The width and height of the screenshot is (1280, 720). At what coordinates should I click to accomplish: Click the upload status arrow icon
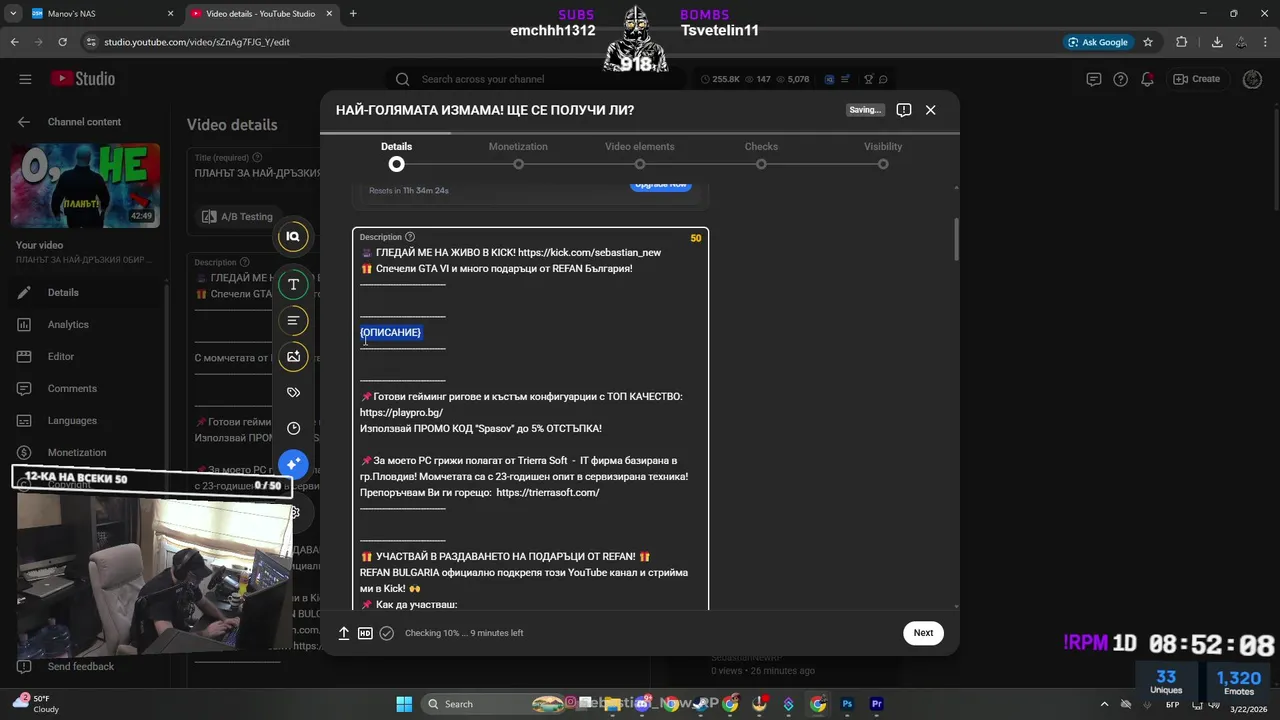point(344,633)
